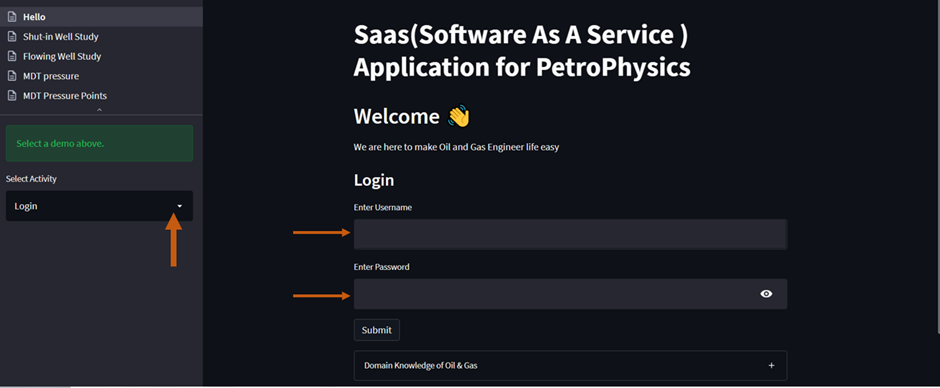The height and width of the screenshot is (388, 940).
Task: Click the Enter Password input field
Action: pos(570,294)
